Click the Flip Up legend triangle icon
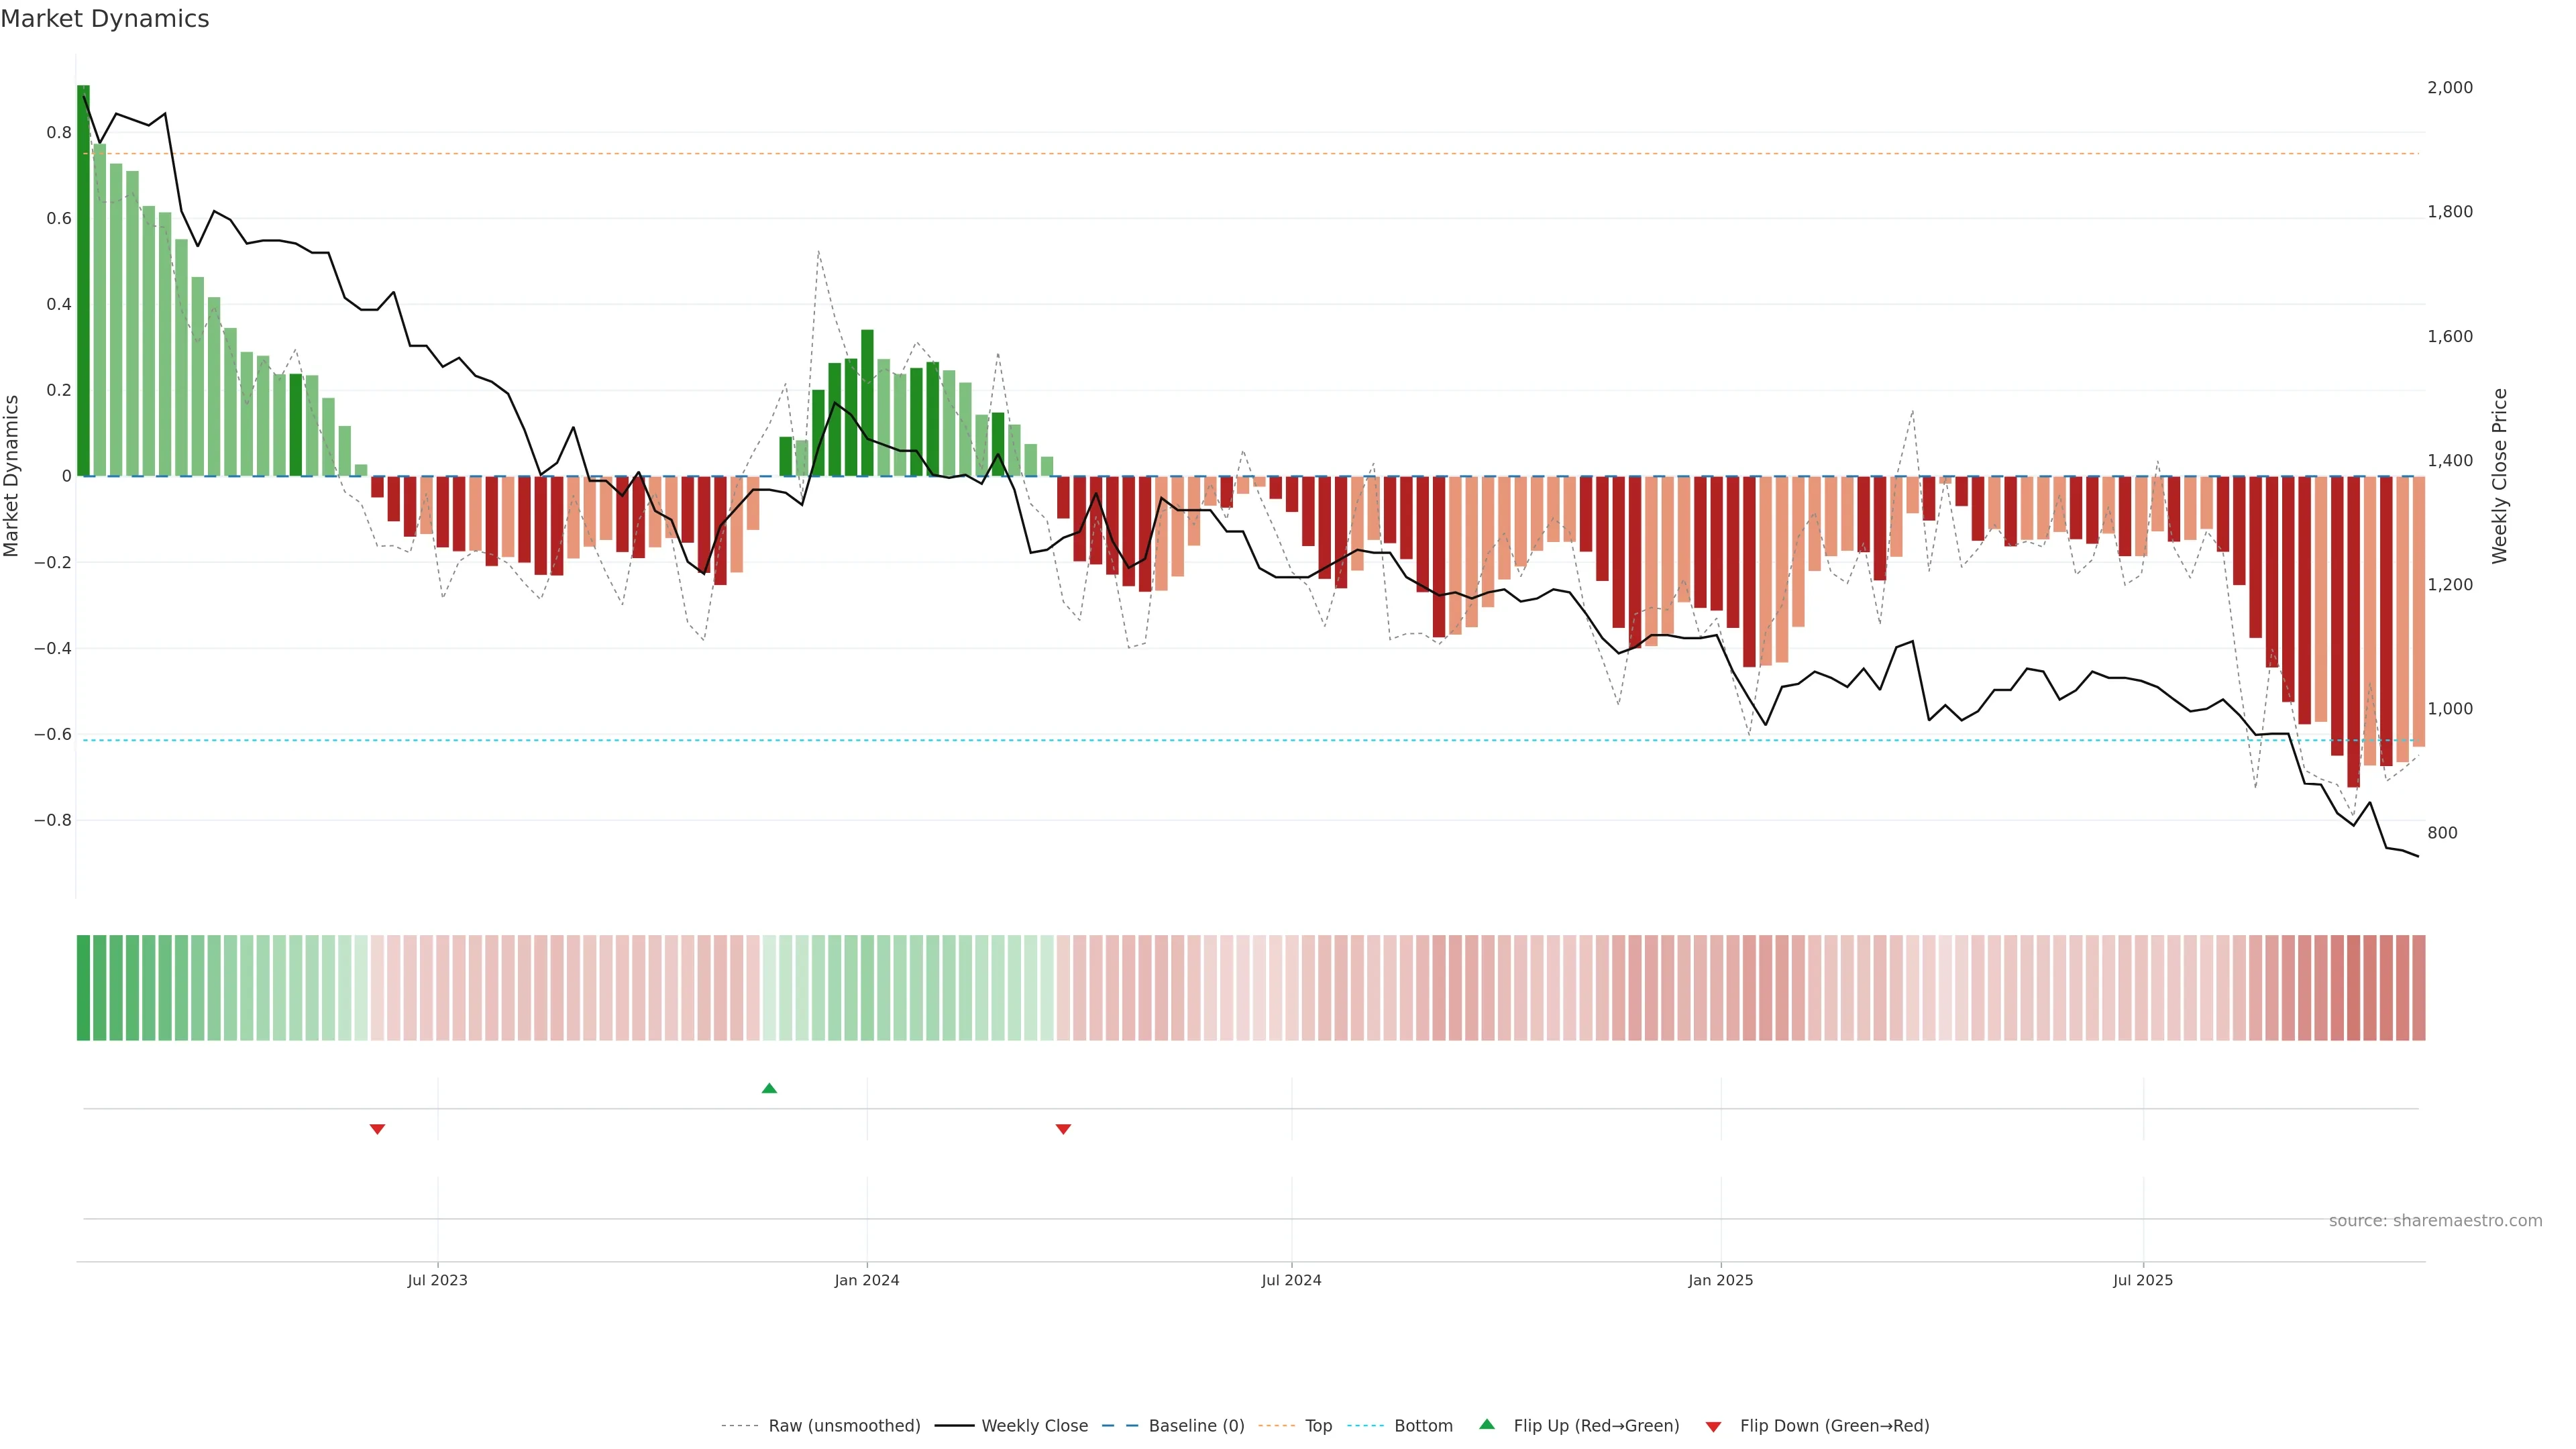 pyautogui.click(x=1487, y=1424)
